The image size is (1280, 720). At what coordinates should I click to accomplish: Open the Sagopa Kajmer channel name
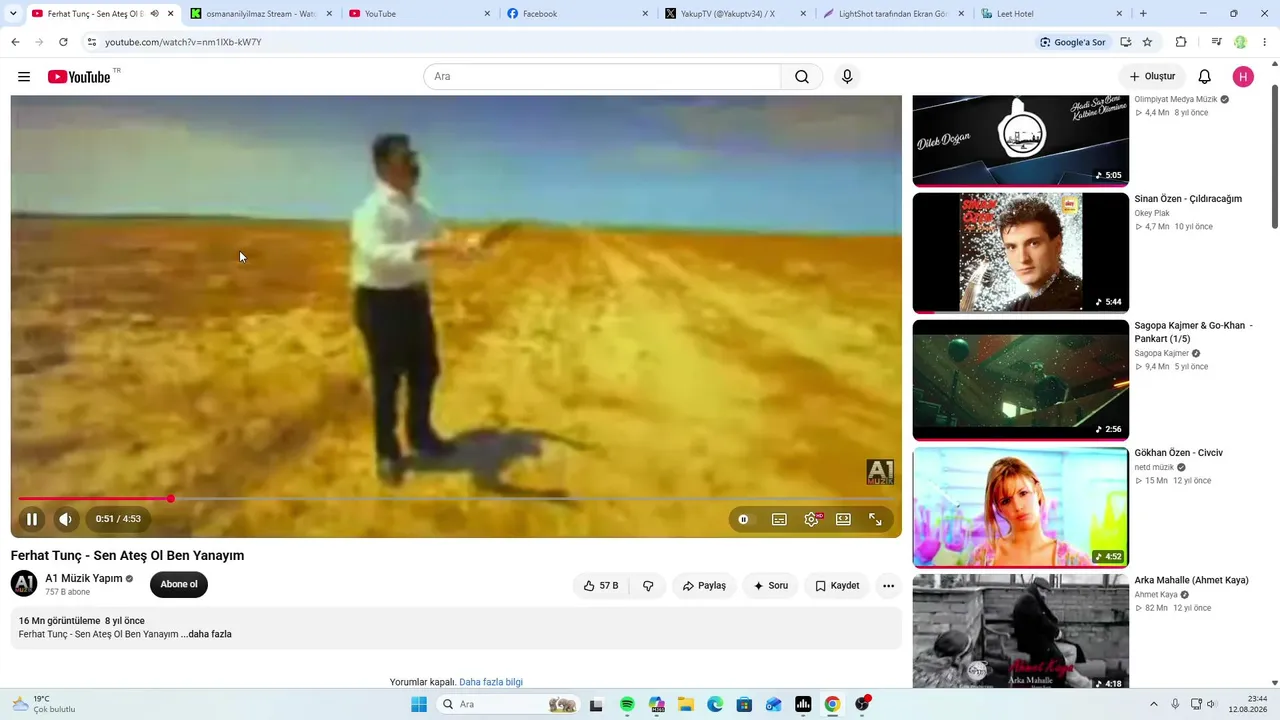1161,353
